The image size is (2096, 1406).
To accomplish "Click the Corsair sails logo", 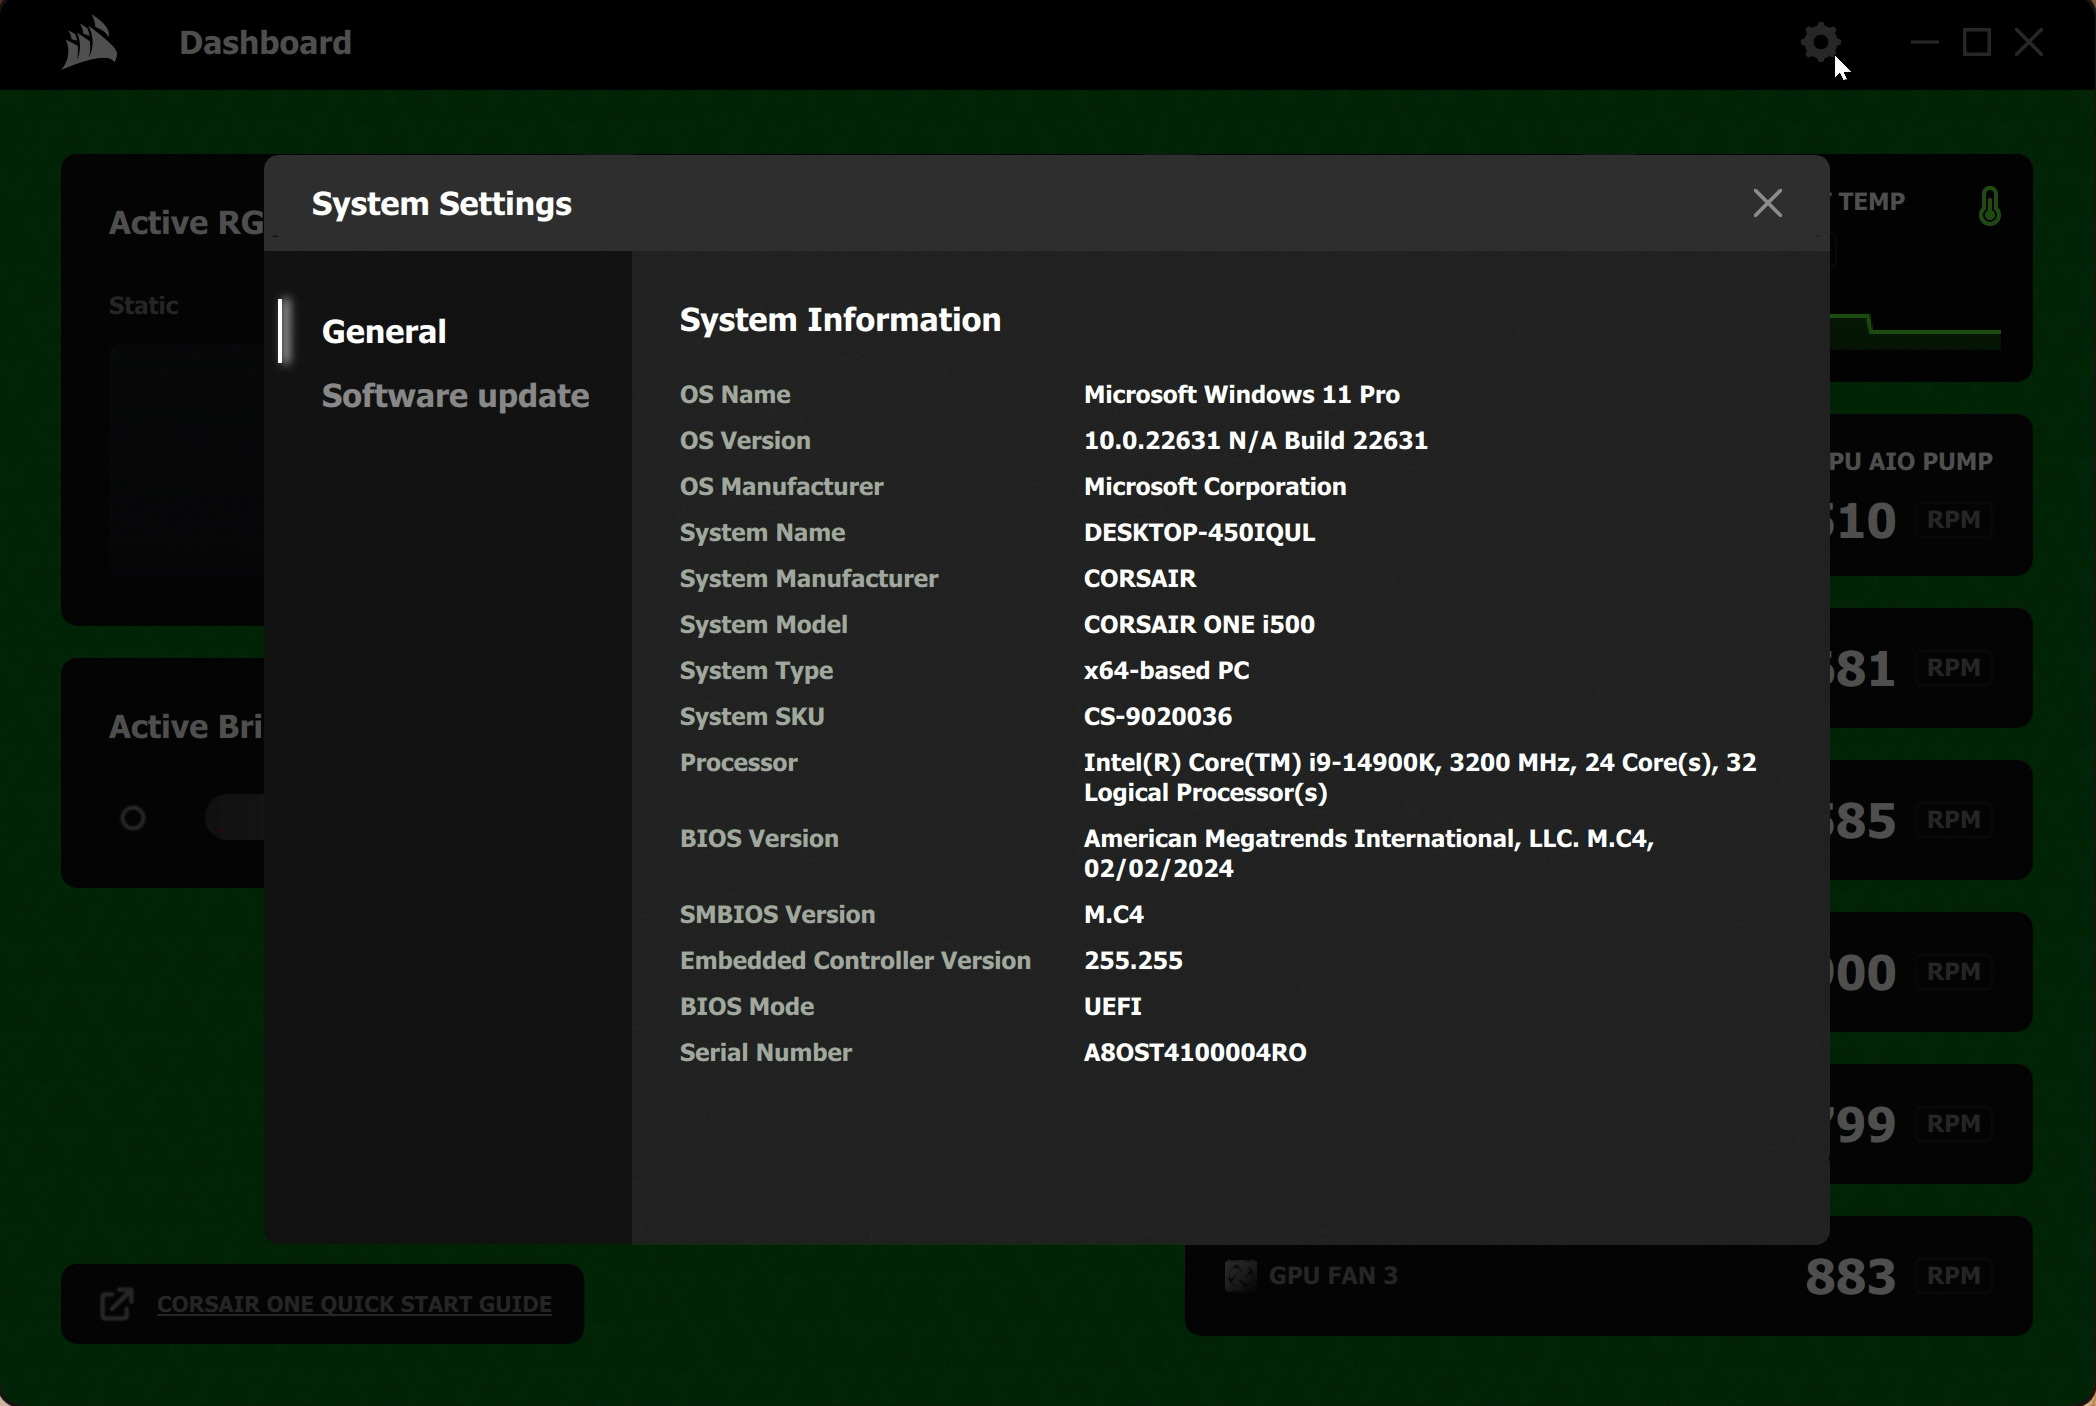I will (x=90, y=43).
